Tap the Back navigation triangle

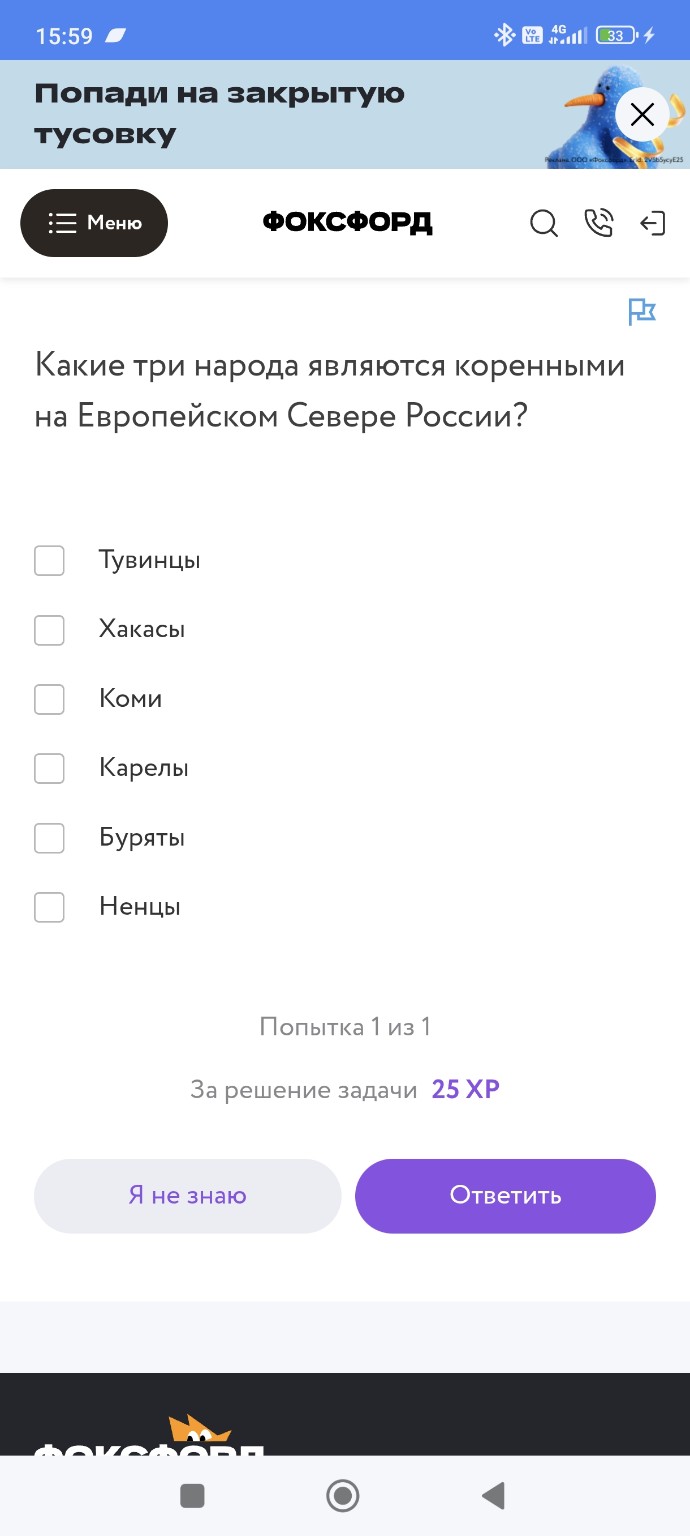tap(492, 1495)
